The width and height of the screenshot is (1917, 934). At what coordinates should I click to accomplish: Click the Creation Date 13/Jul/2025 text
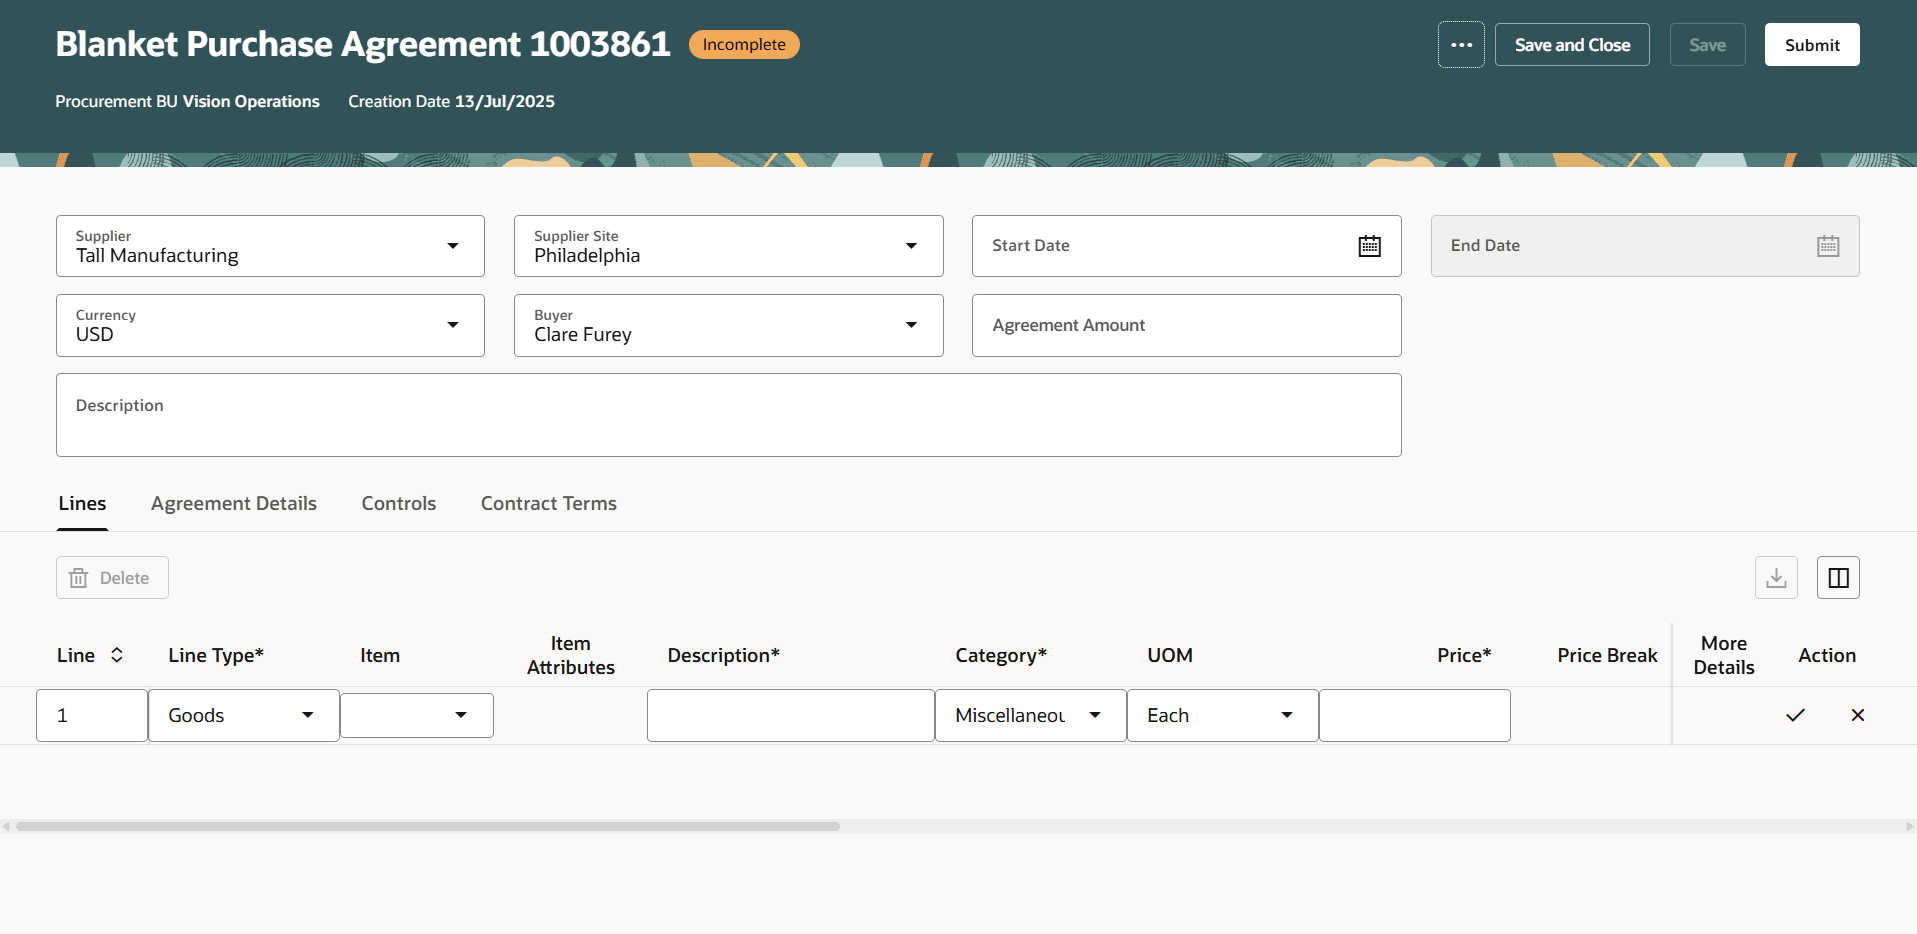(451, 101)
